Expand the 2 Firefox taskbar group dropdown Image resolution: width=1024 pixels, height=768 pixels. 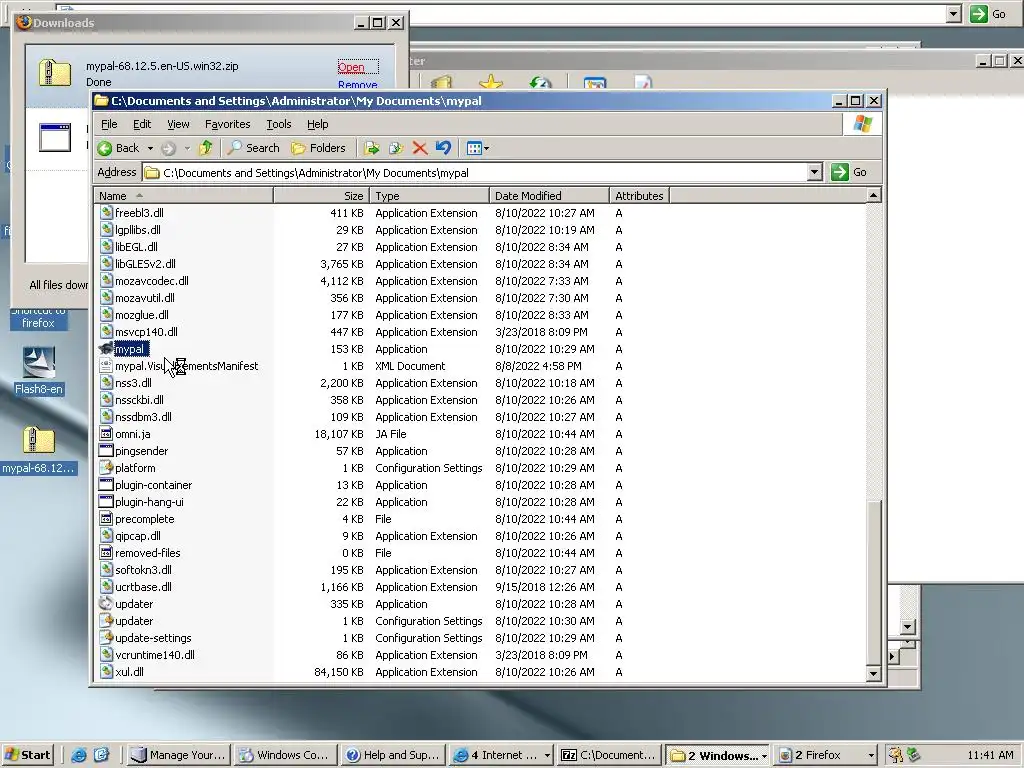871,756
